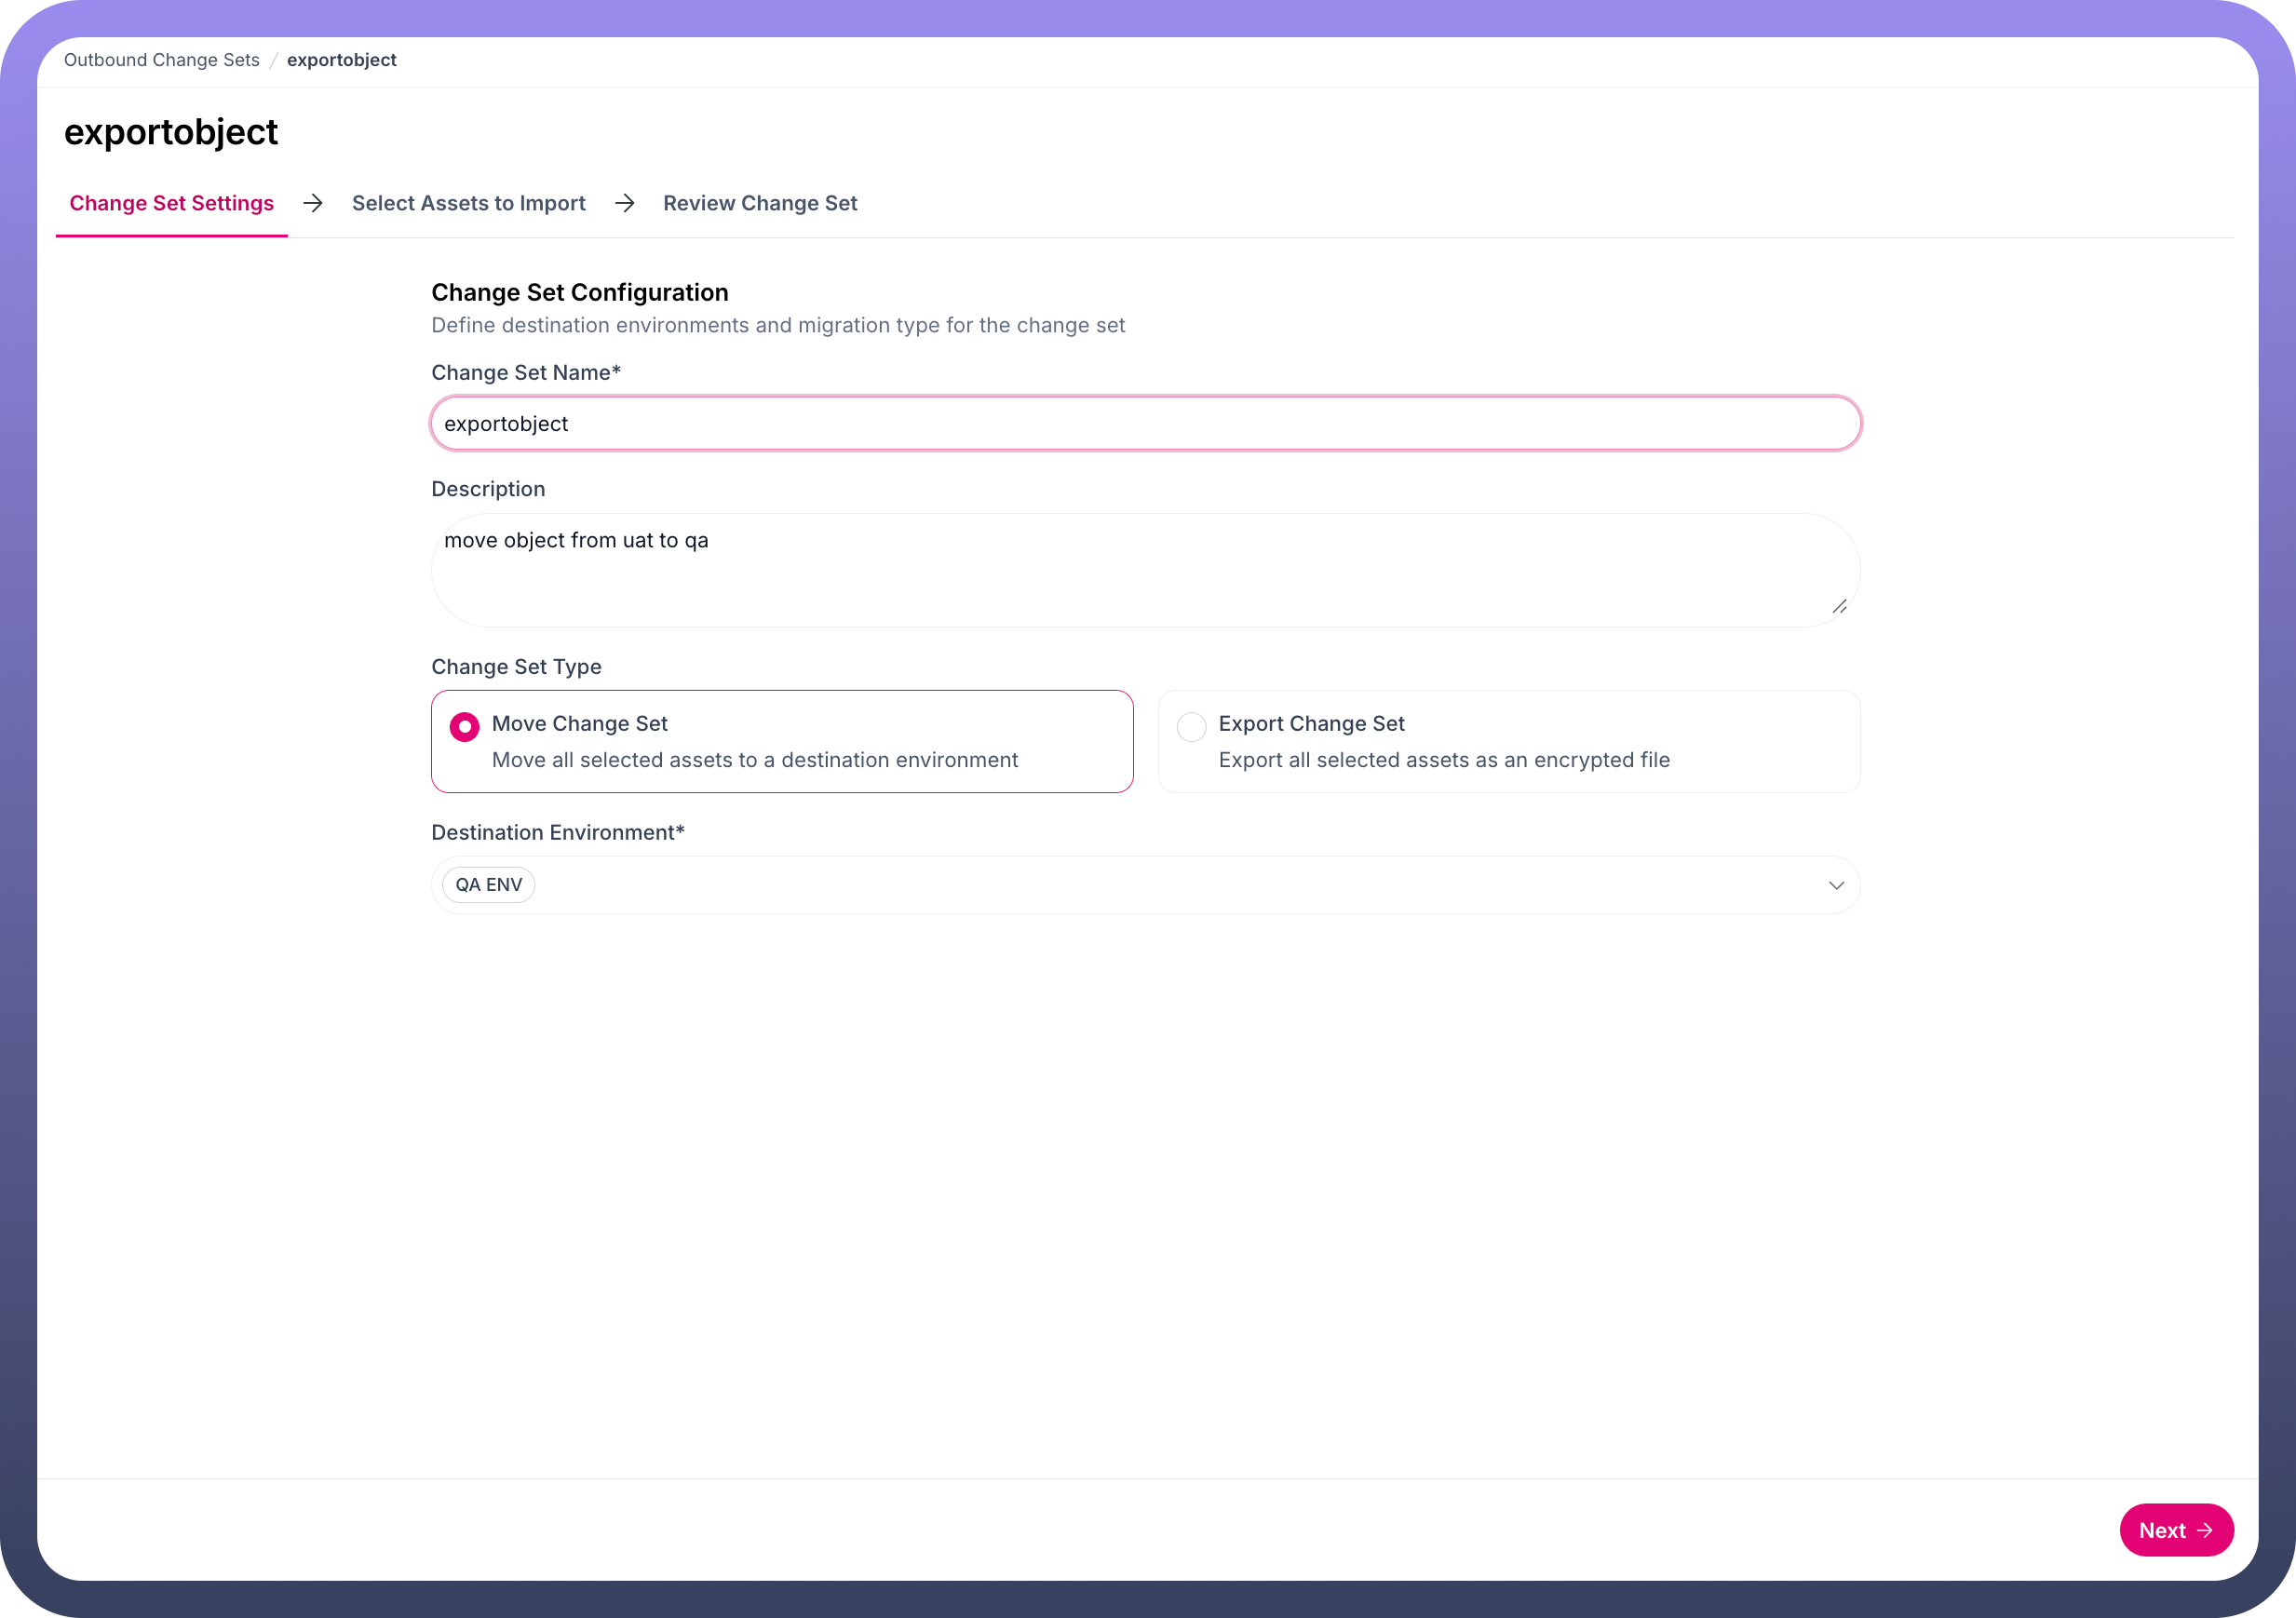Image resolution: width=2296 pixels, height=1618 pixels.
Task: Click arrow icon after Change Set Settings
Action: click(x=313, y=203)
